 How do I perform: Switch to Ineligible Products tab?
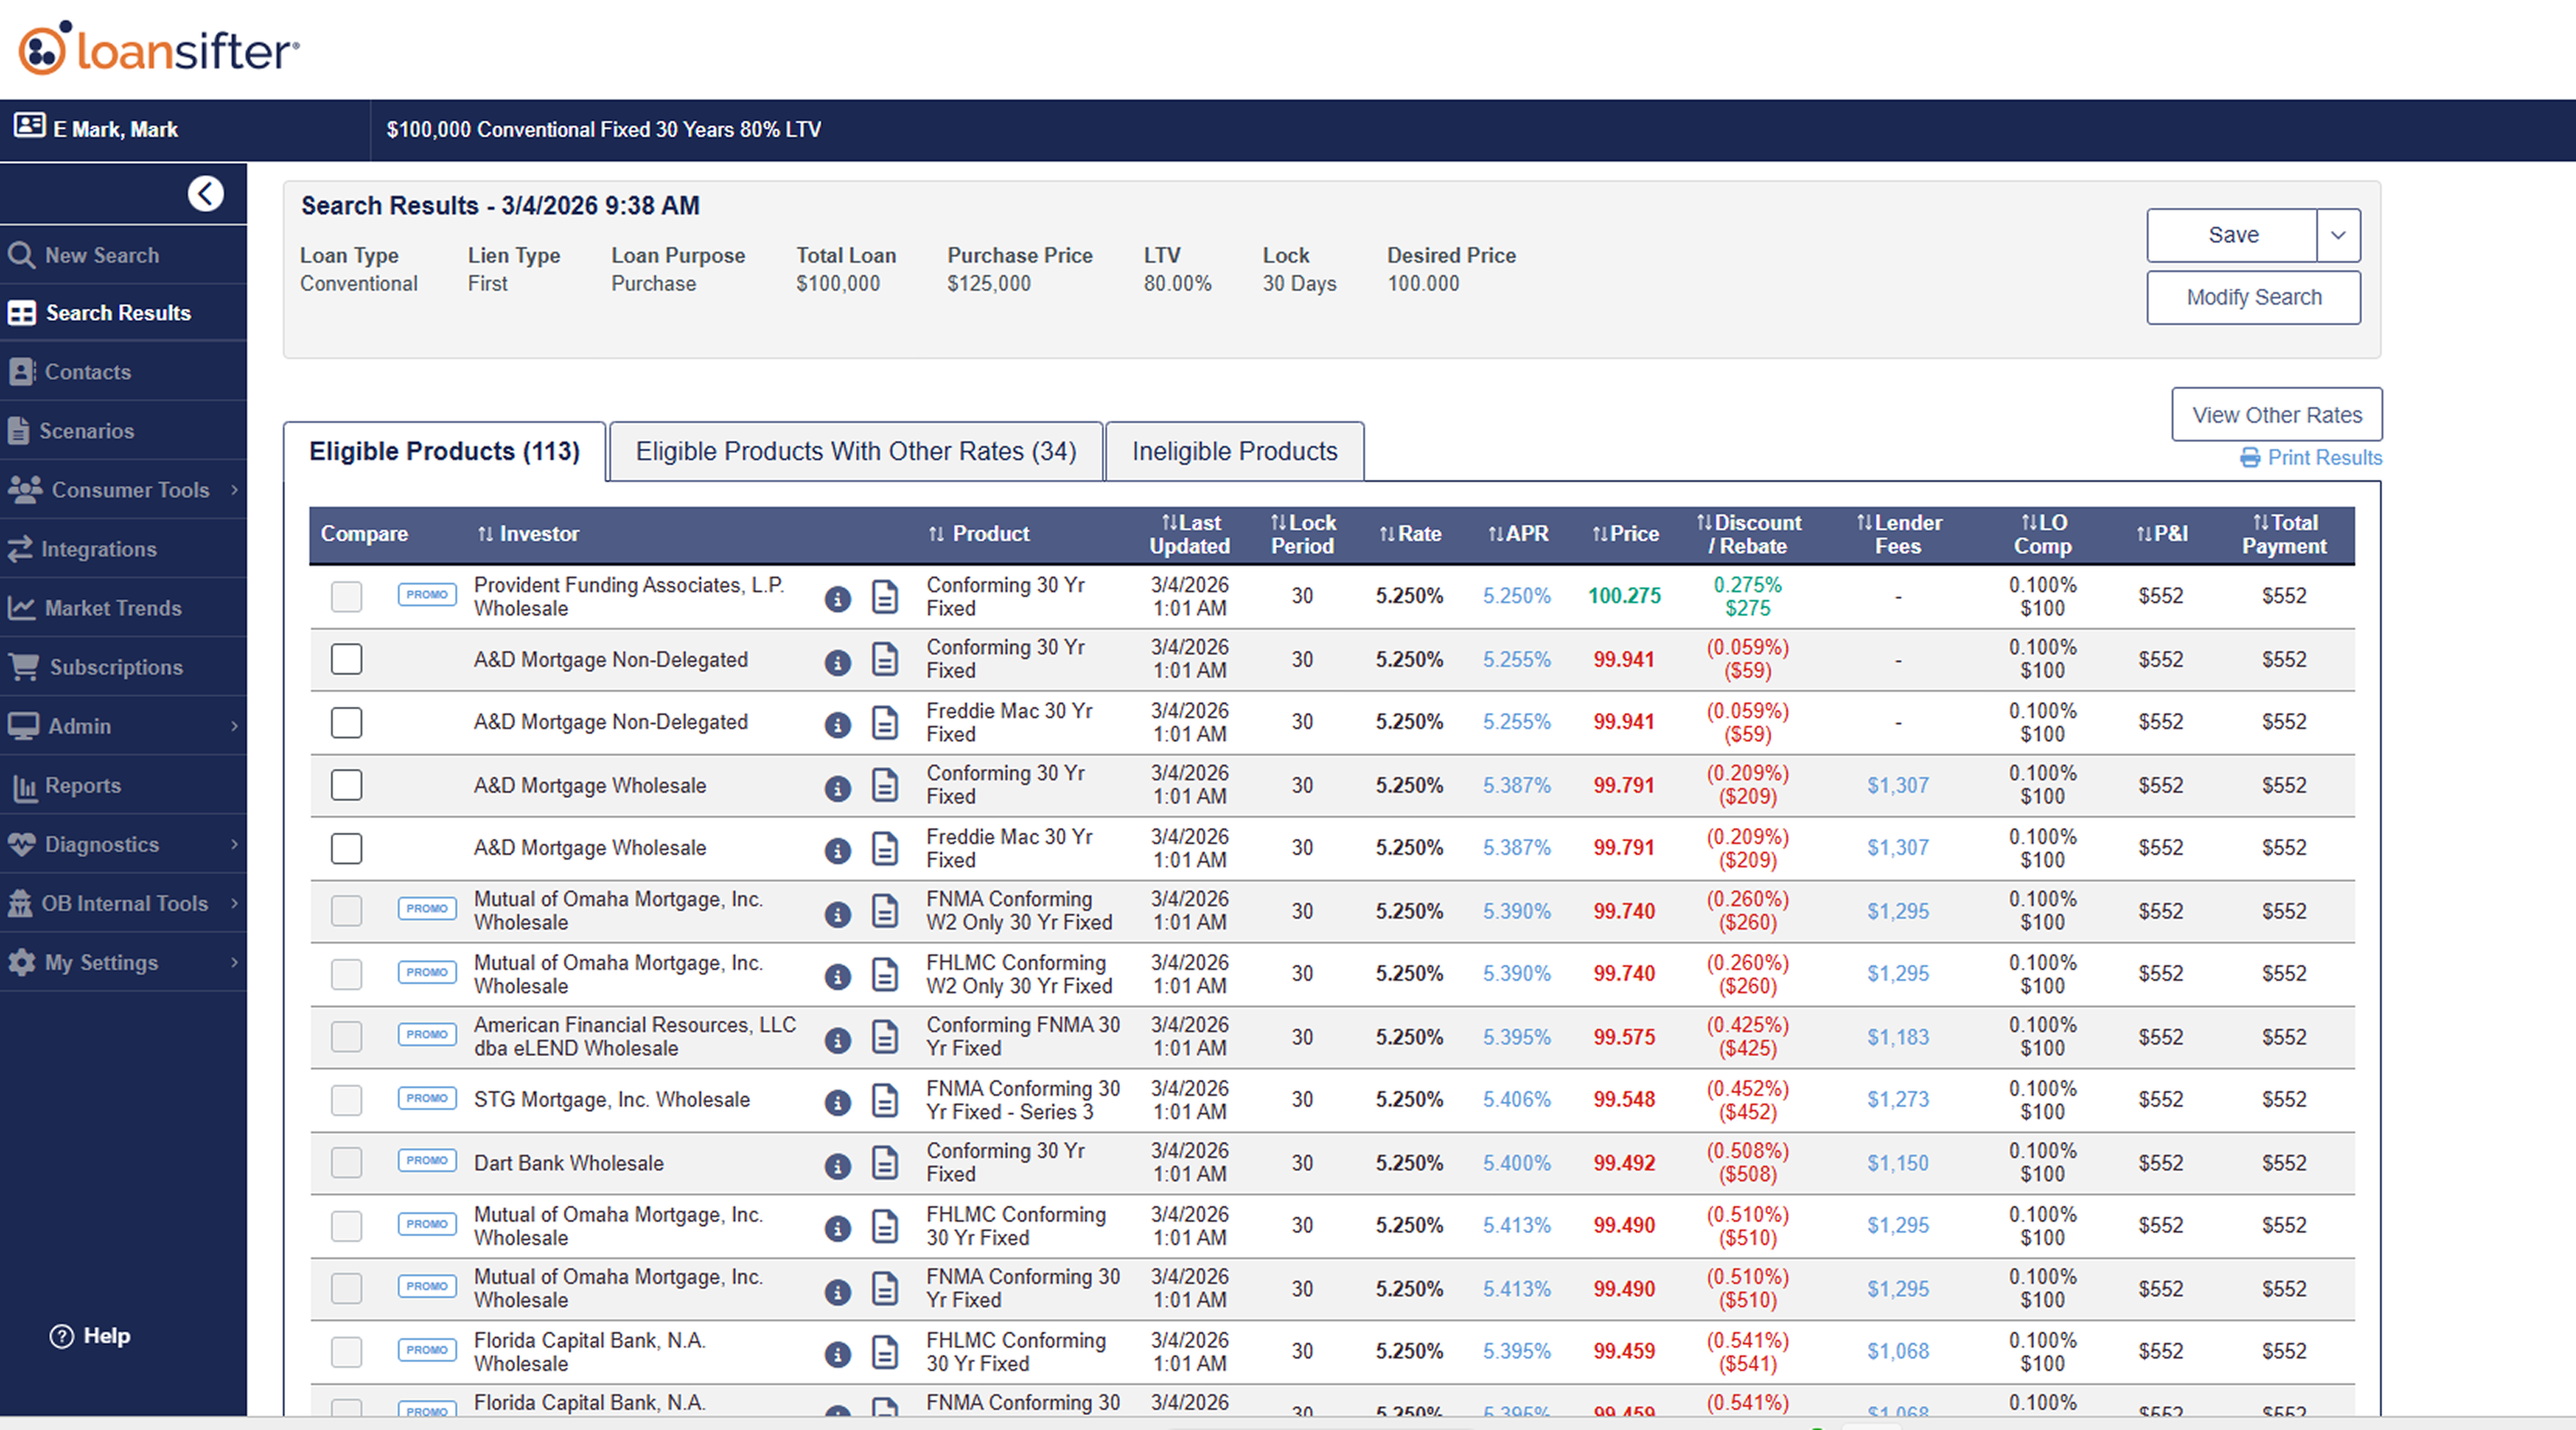(1234, 451)
